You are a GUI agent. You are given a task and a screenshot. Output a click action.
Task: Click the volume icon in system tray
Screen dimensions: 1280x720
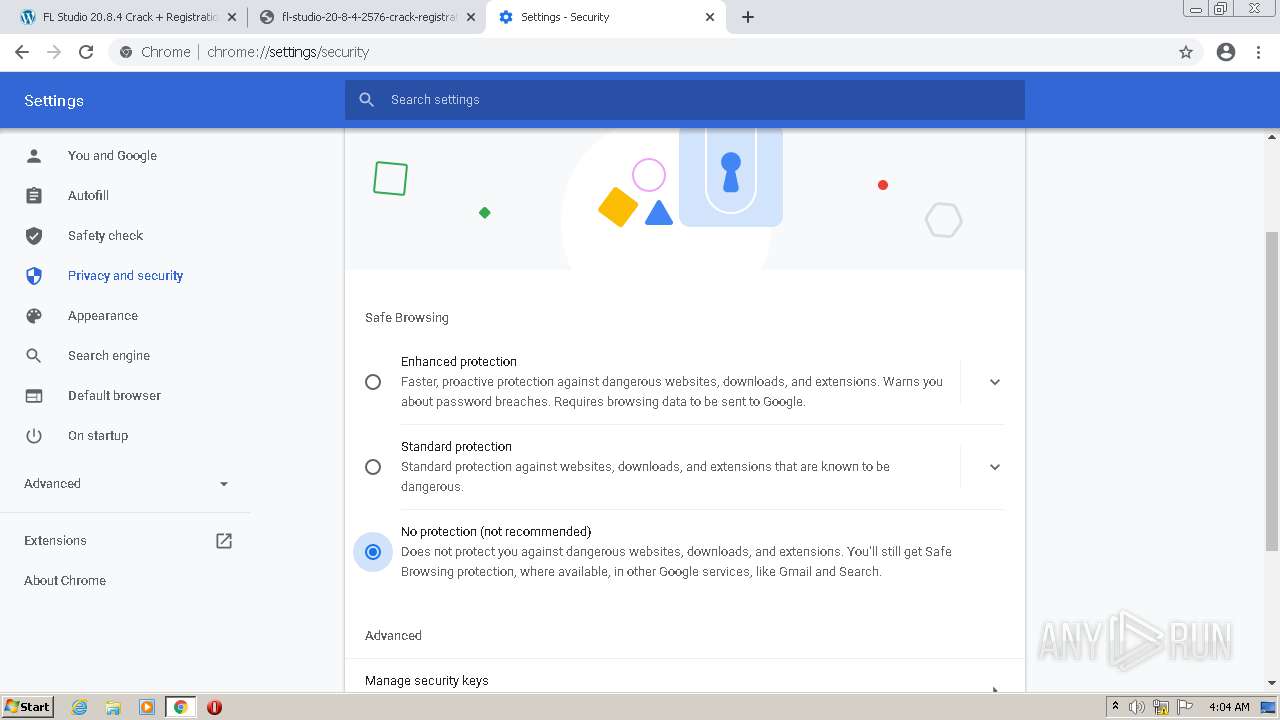tap(1137, 707)
